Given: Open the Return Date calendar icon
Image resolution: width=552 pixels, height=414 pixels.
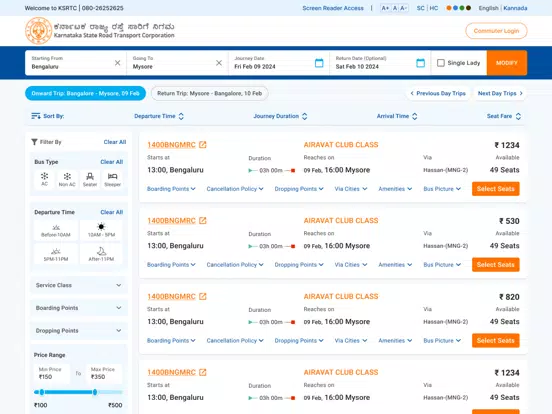Looking at the screenshot, I should pos(420,63).
